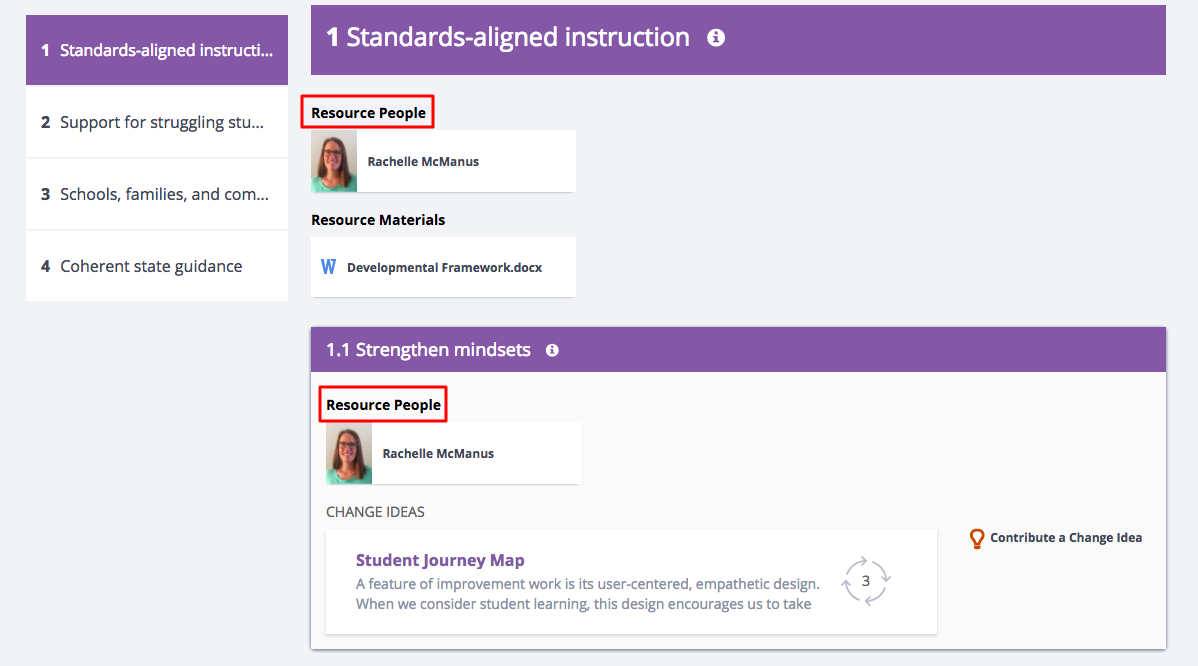Select Standards-aligned instruction sidebar item
Viewport: 1198px width, 666px height.
(x=157, y=50)
